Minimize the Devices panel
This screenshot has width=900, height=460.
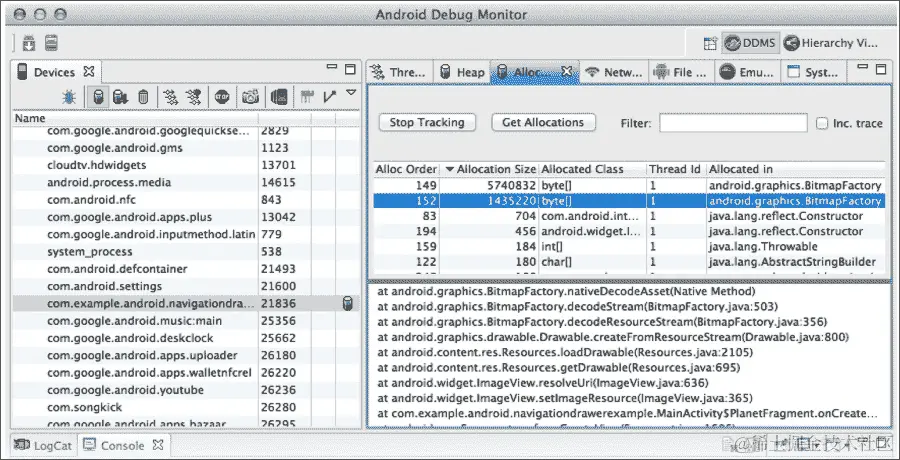(x=332, y=67)
